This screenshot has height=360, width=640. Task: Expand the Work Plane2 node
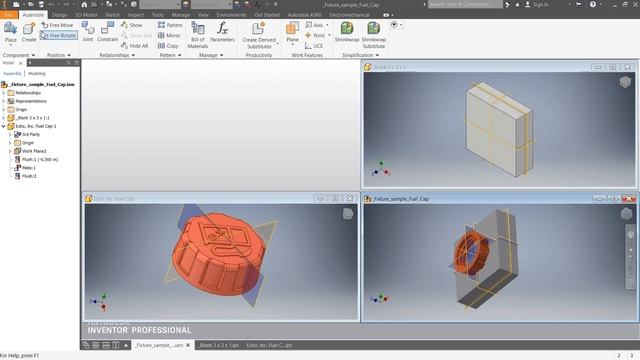[10, 151]
